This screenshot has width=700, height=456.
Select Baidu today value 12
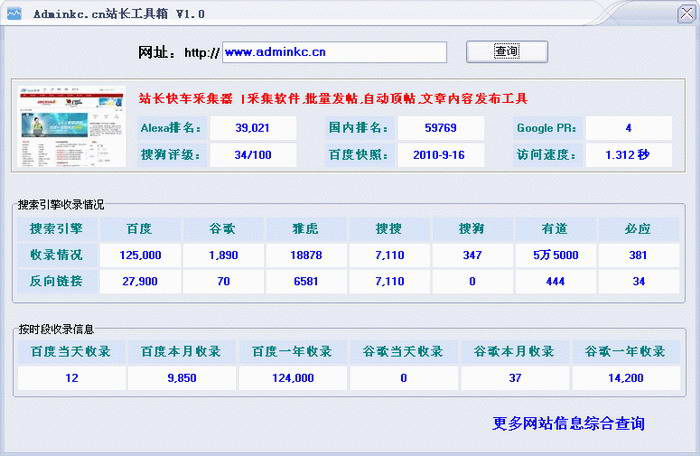(x=71, y=378)
